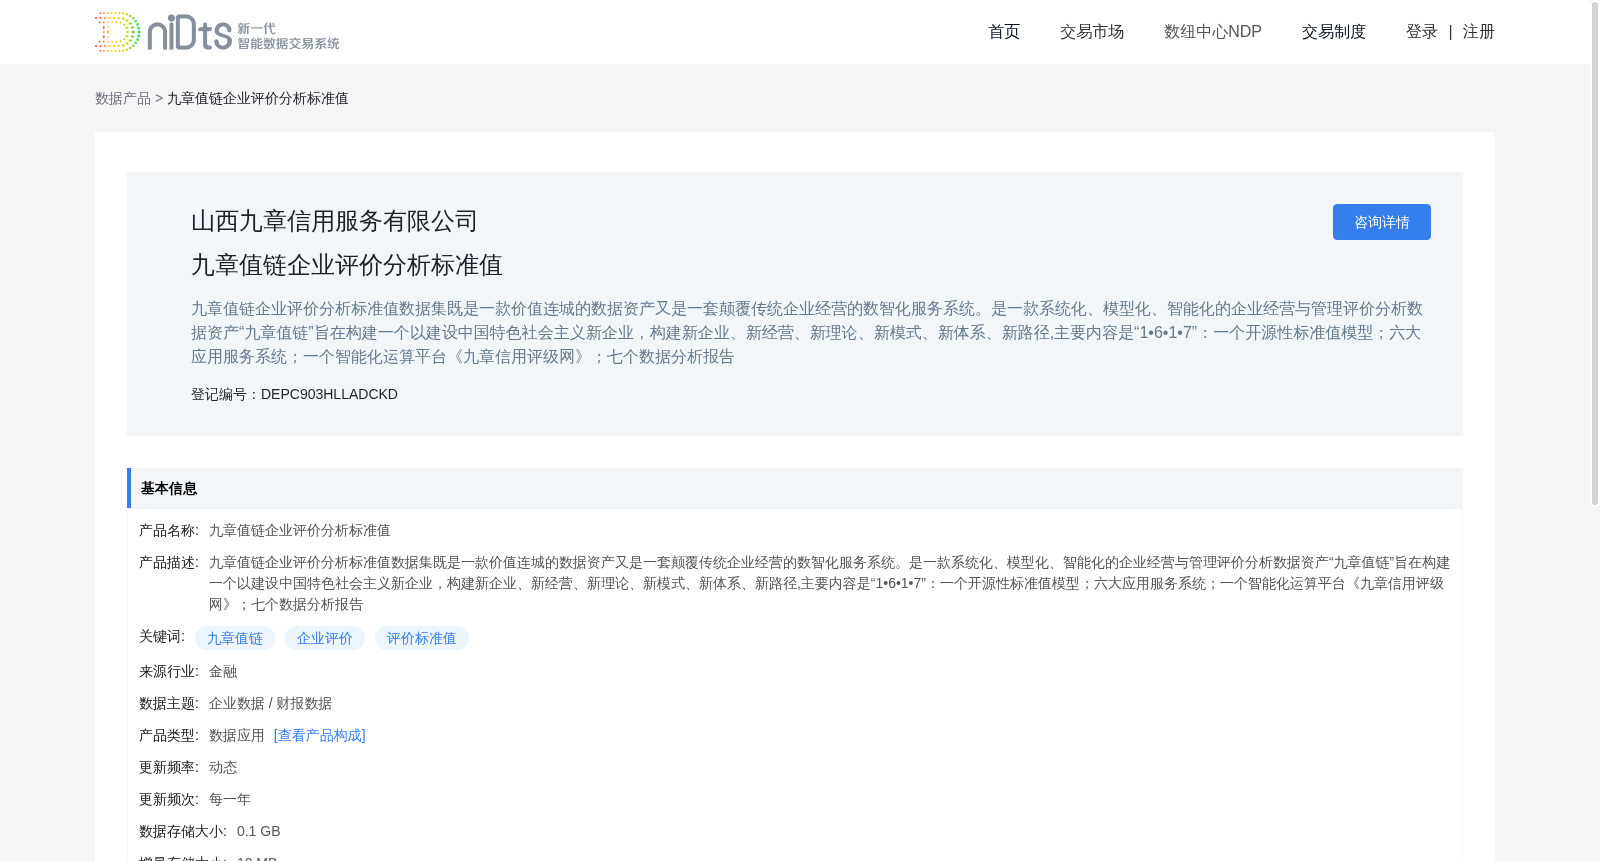
Task: Click the 基本信息 section header
Action: (795, 488)
